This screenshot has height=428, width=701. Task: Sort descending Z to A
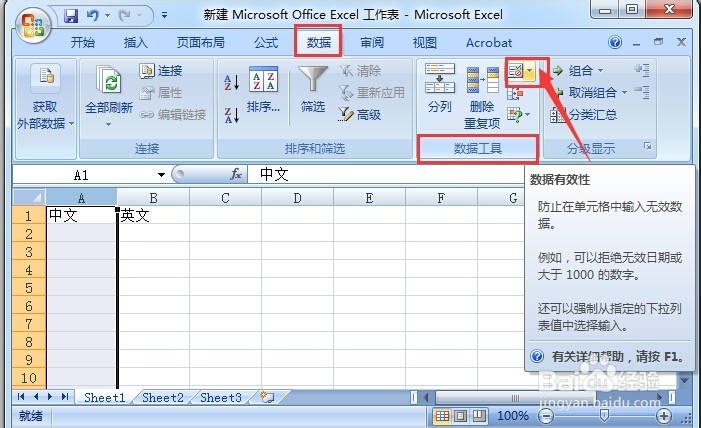(232, 115)
